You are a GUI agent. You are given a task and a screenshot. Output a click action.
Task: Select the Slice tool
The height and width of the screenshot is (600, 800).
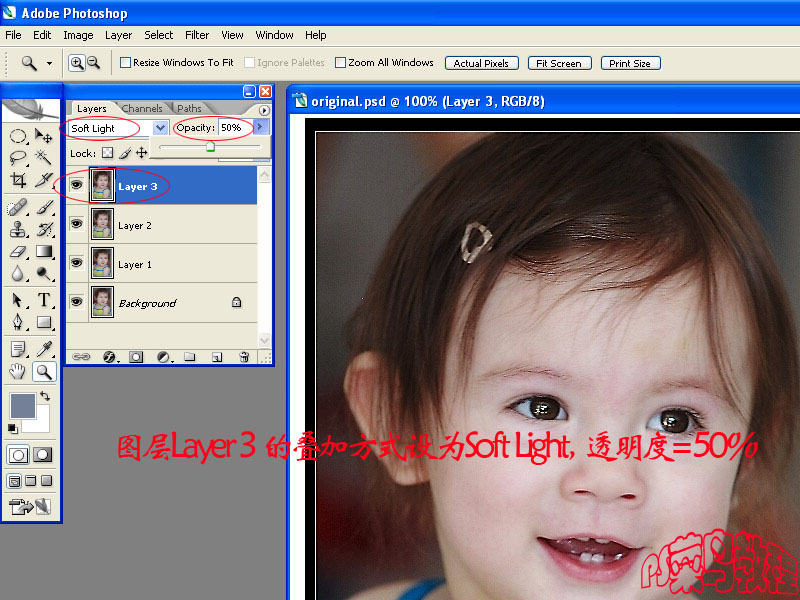coord(43,180)
